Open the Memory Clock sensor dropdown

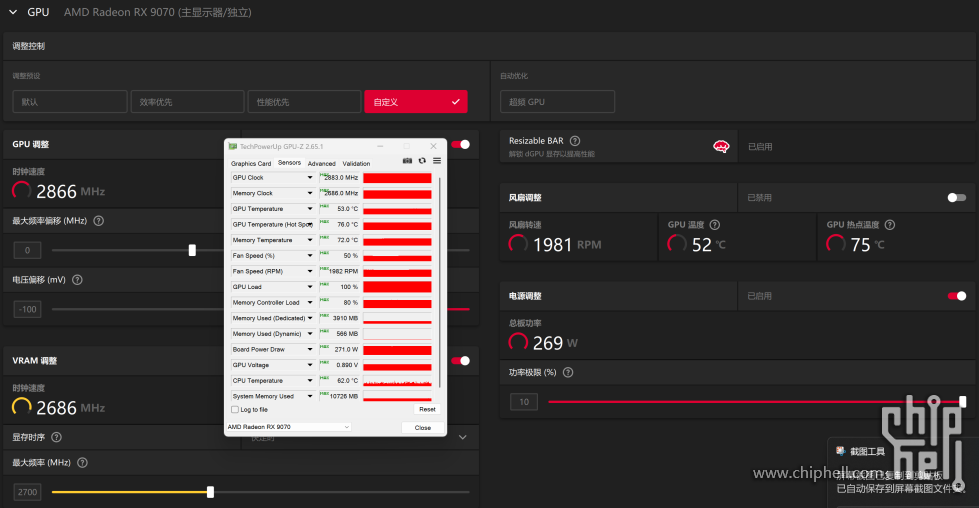click(x=310, y=193)
